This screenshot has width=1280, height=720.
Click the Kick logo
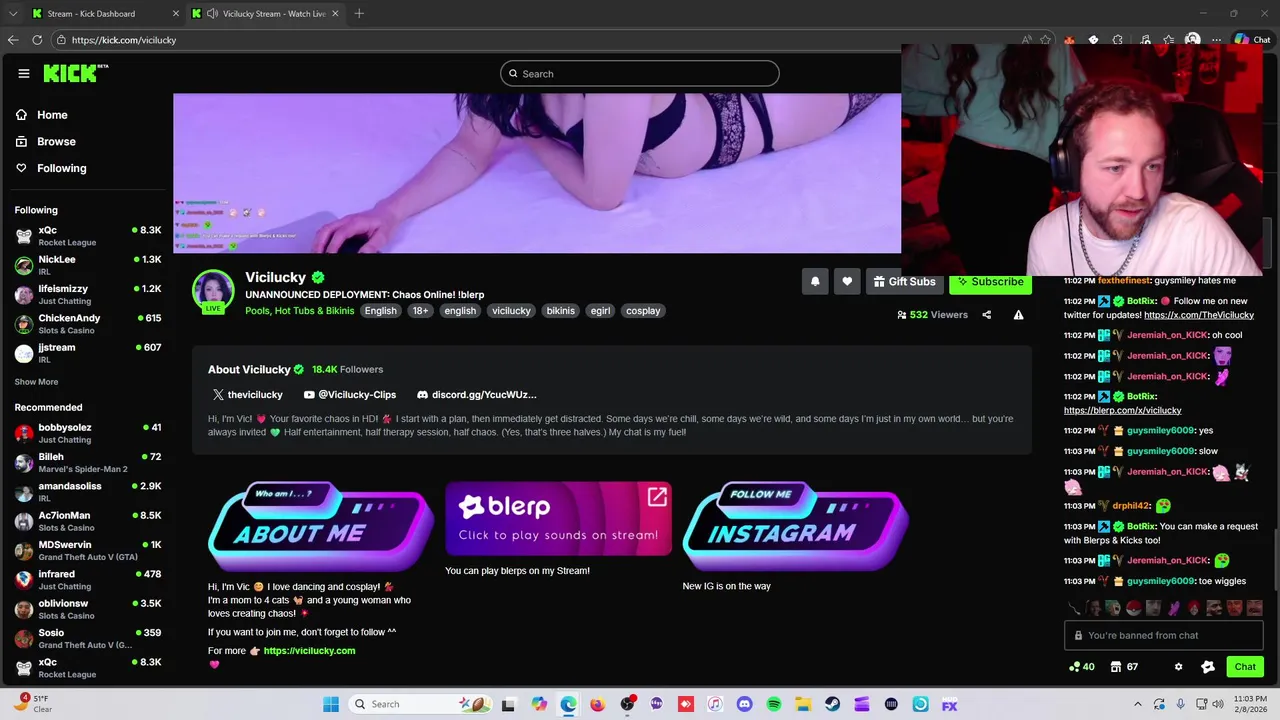pyautogui.click(x=75, y=73)
